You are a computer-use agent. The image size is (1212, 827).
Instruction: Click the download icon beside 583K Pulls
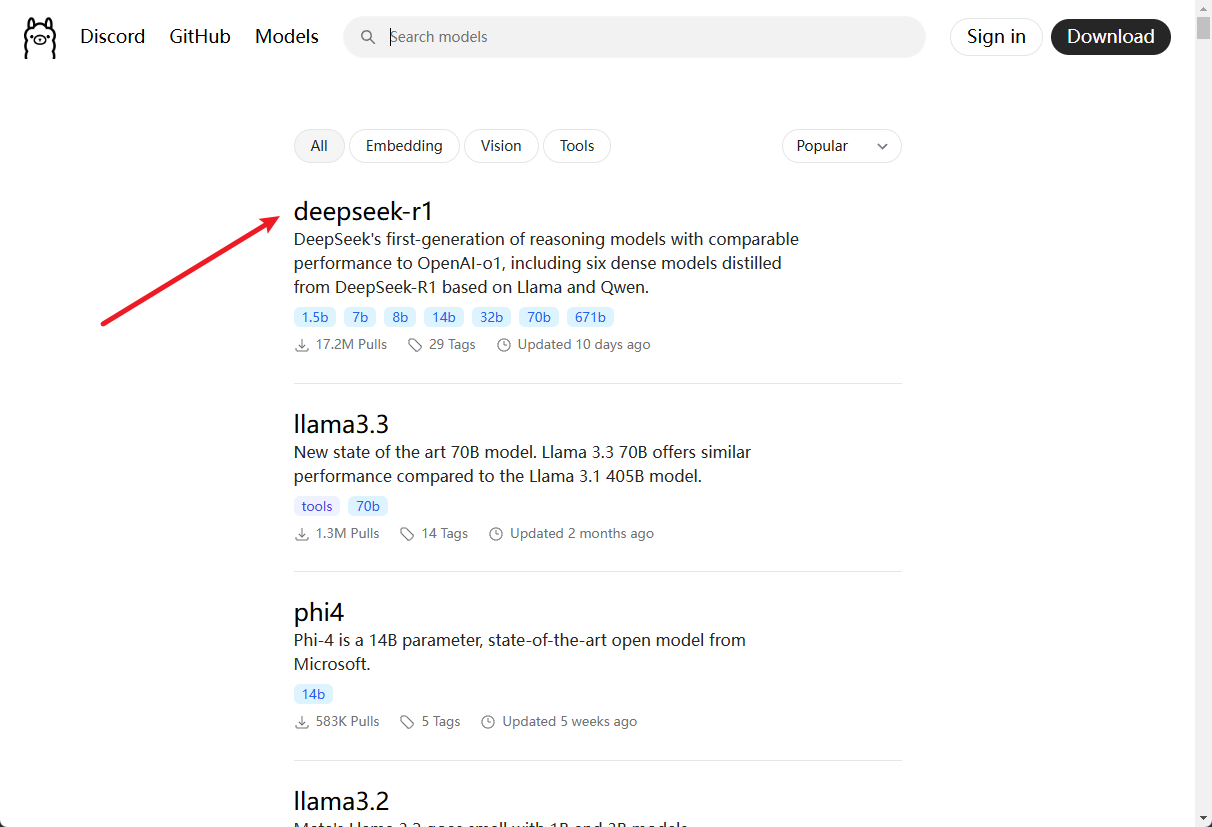point(302,722)
